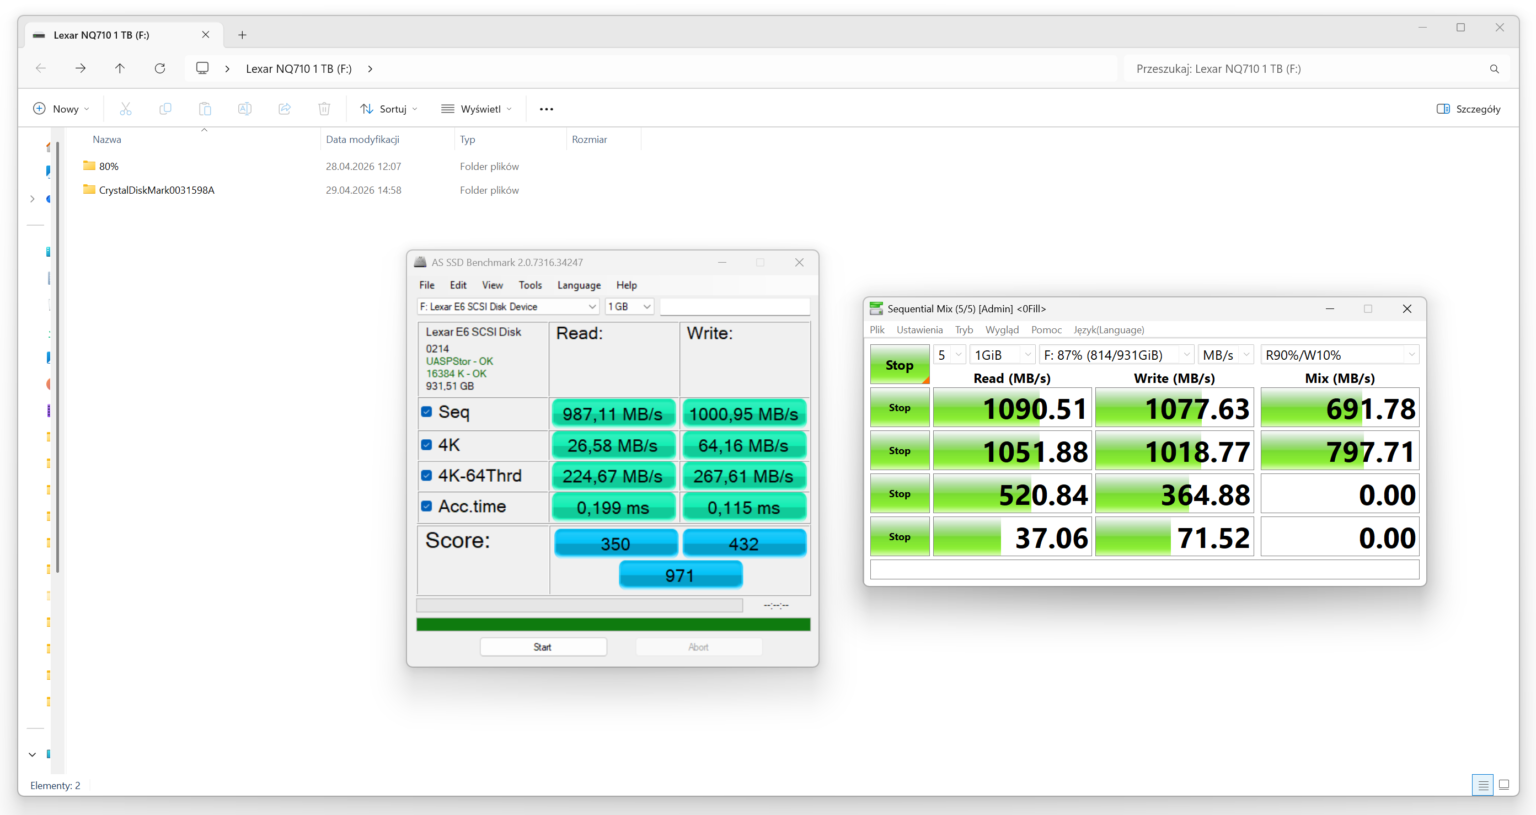Open the Share icon in Explorer
1536x815 pixels.
(x=284, y=108)
